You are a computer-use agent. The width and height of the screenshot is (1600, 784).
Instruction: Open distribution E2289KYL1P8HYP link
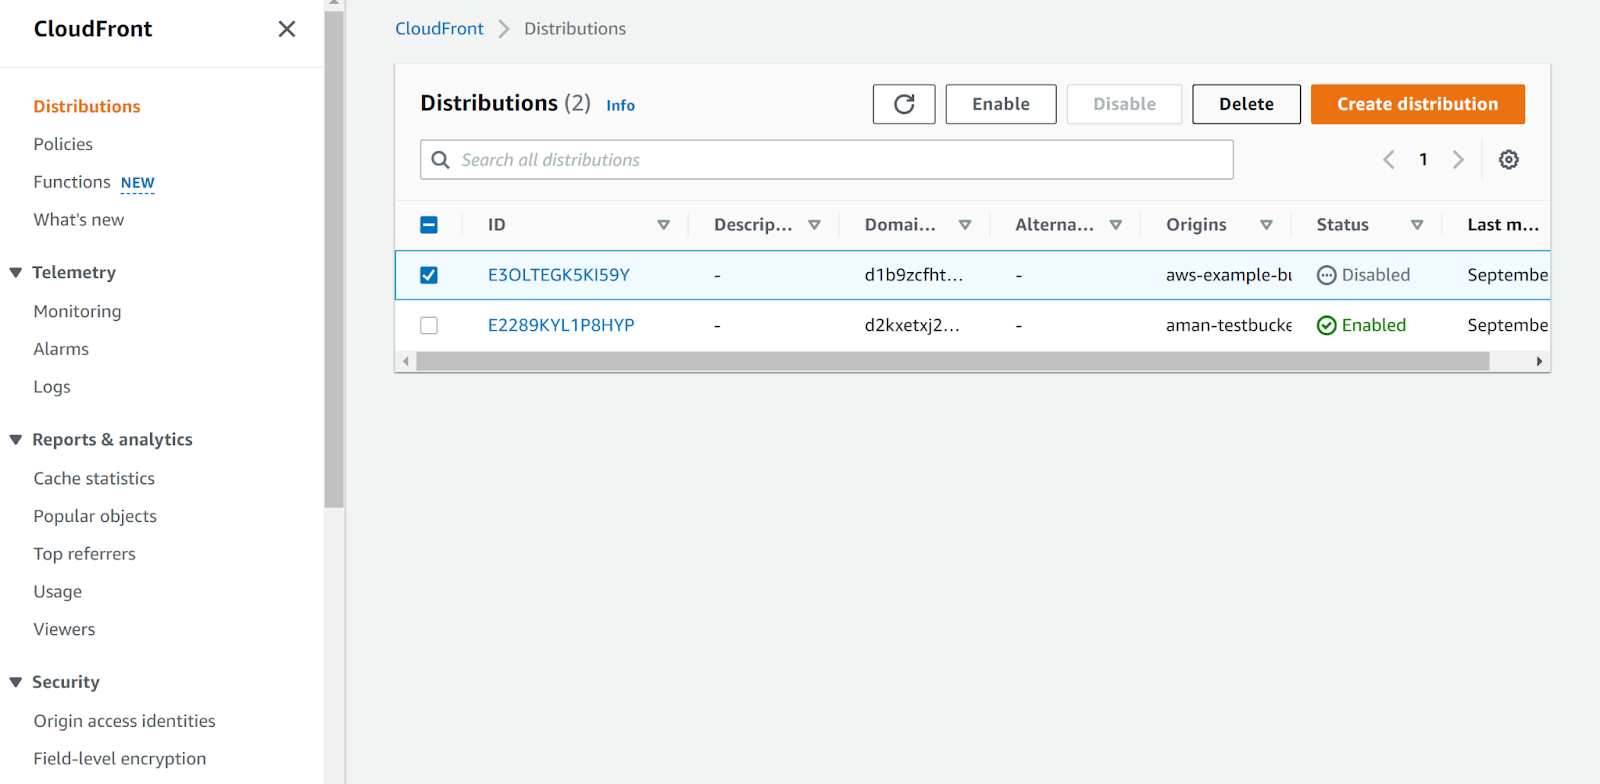pos(561,325)
